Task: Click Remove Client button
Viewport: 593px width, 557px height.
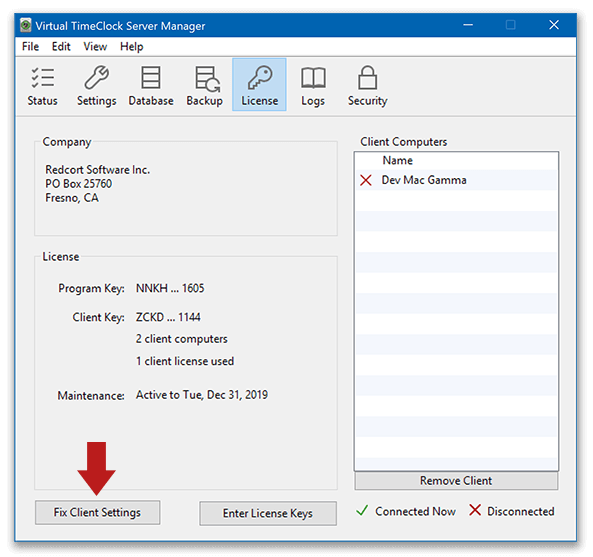Action: (x=456, y=481)
